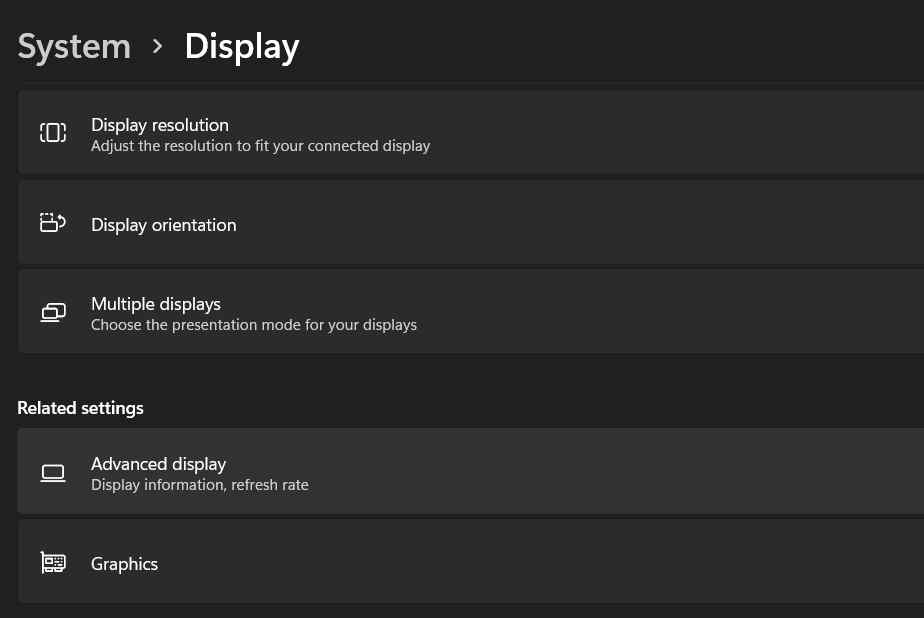Click the Multiple displays monitor icon
This screenshot has width=924, height=618.
point(53,312)
